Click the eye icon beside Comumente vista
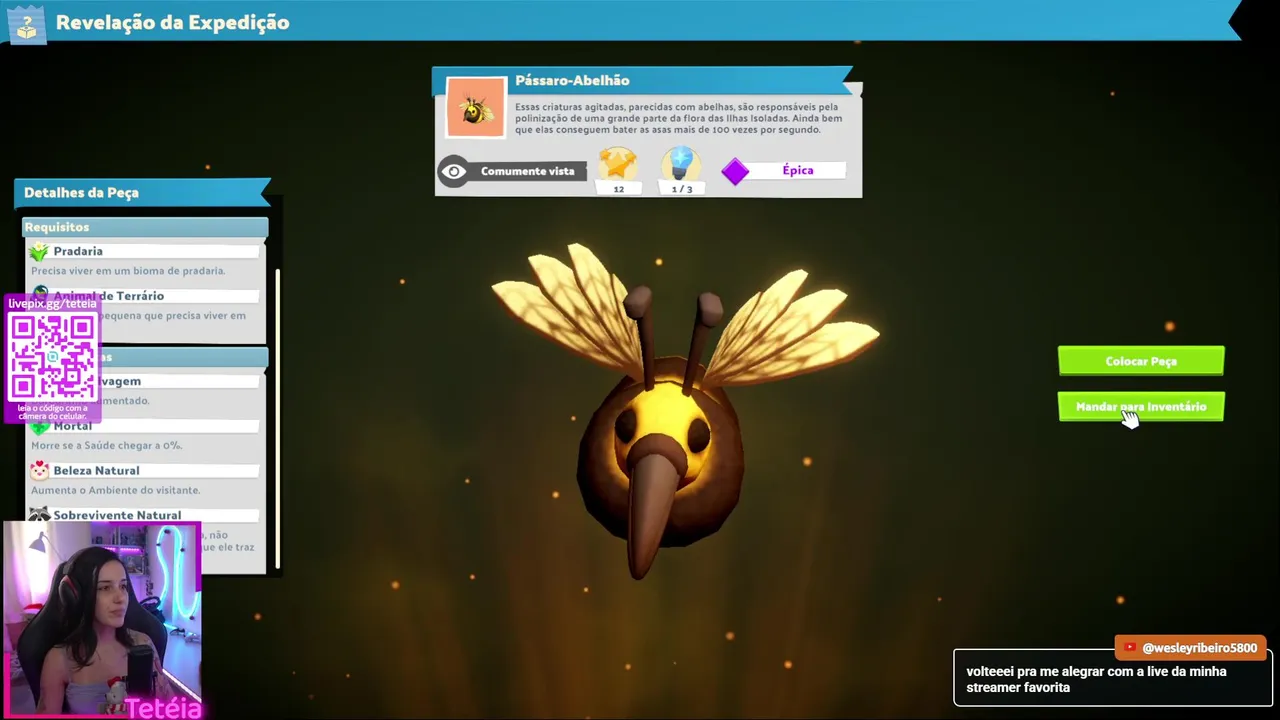The image size is (1280, 720). [x=454, y=171]
